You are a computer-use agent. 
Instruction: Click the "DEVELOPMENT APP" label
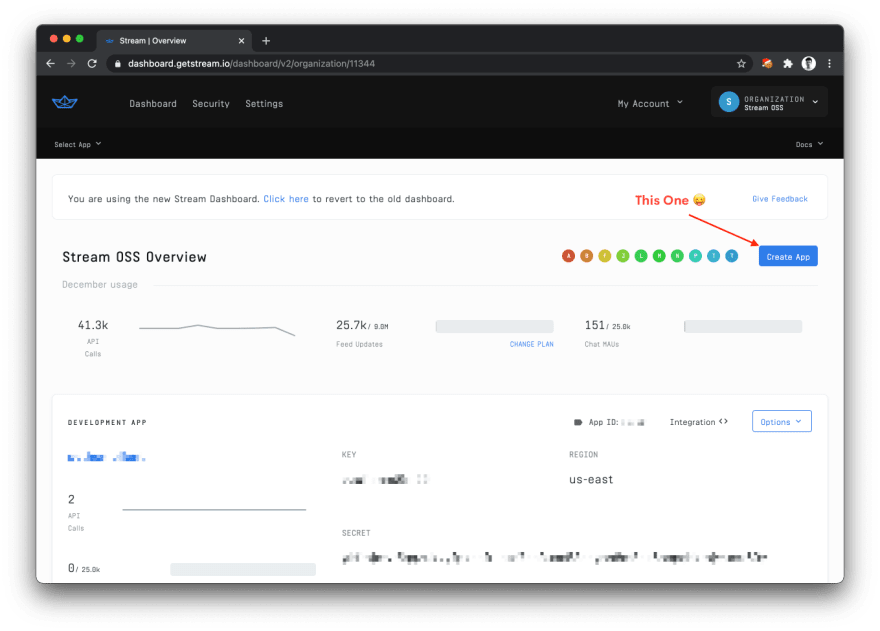[x=107, y=422]
